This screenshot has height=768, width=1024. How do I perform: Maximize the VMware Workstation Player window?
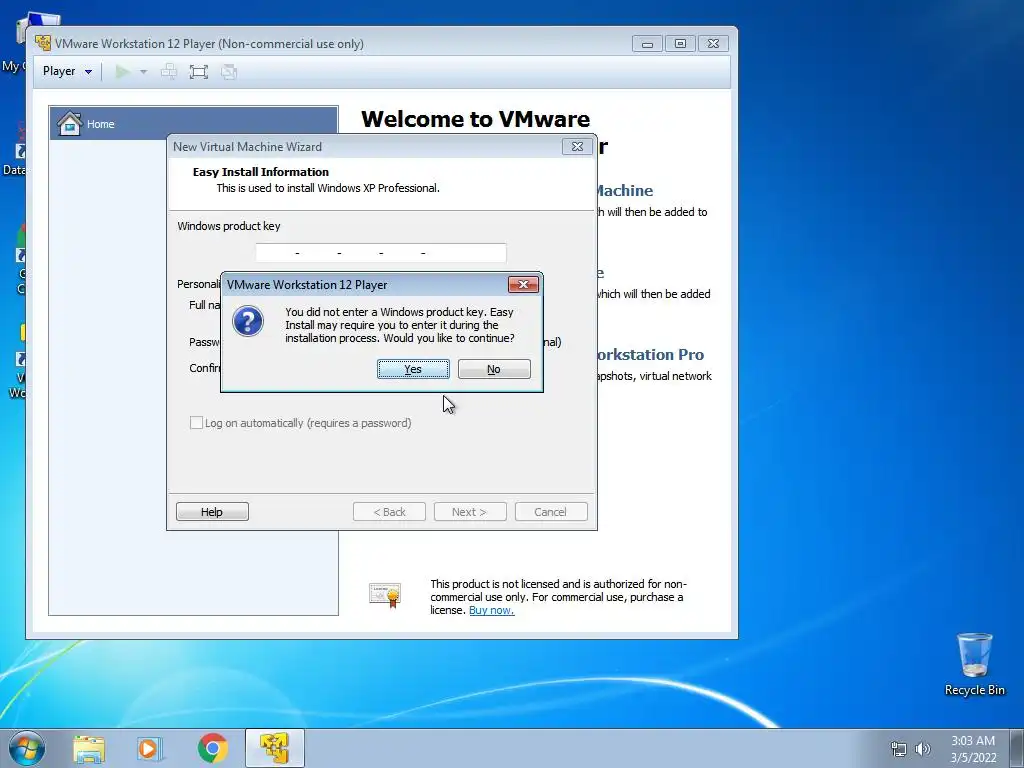(680, 44)
